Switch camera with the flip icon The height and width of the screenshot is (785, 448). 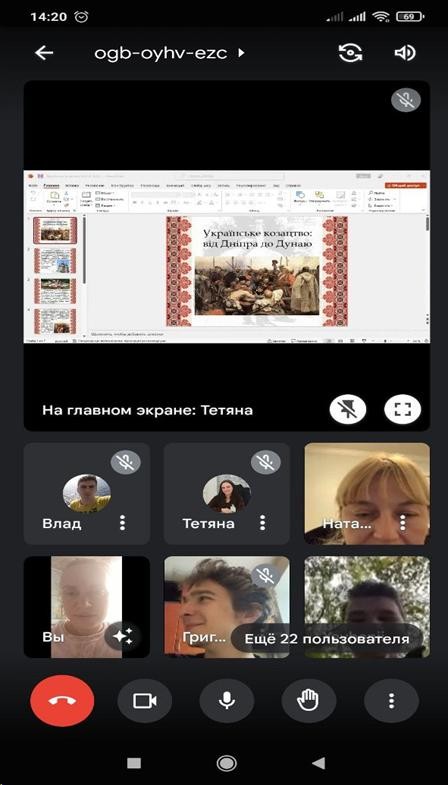(x=350, y=53)
